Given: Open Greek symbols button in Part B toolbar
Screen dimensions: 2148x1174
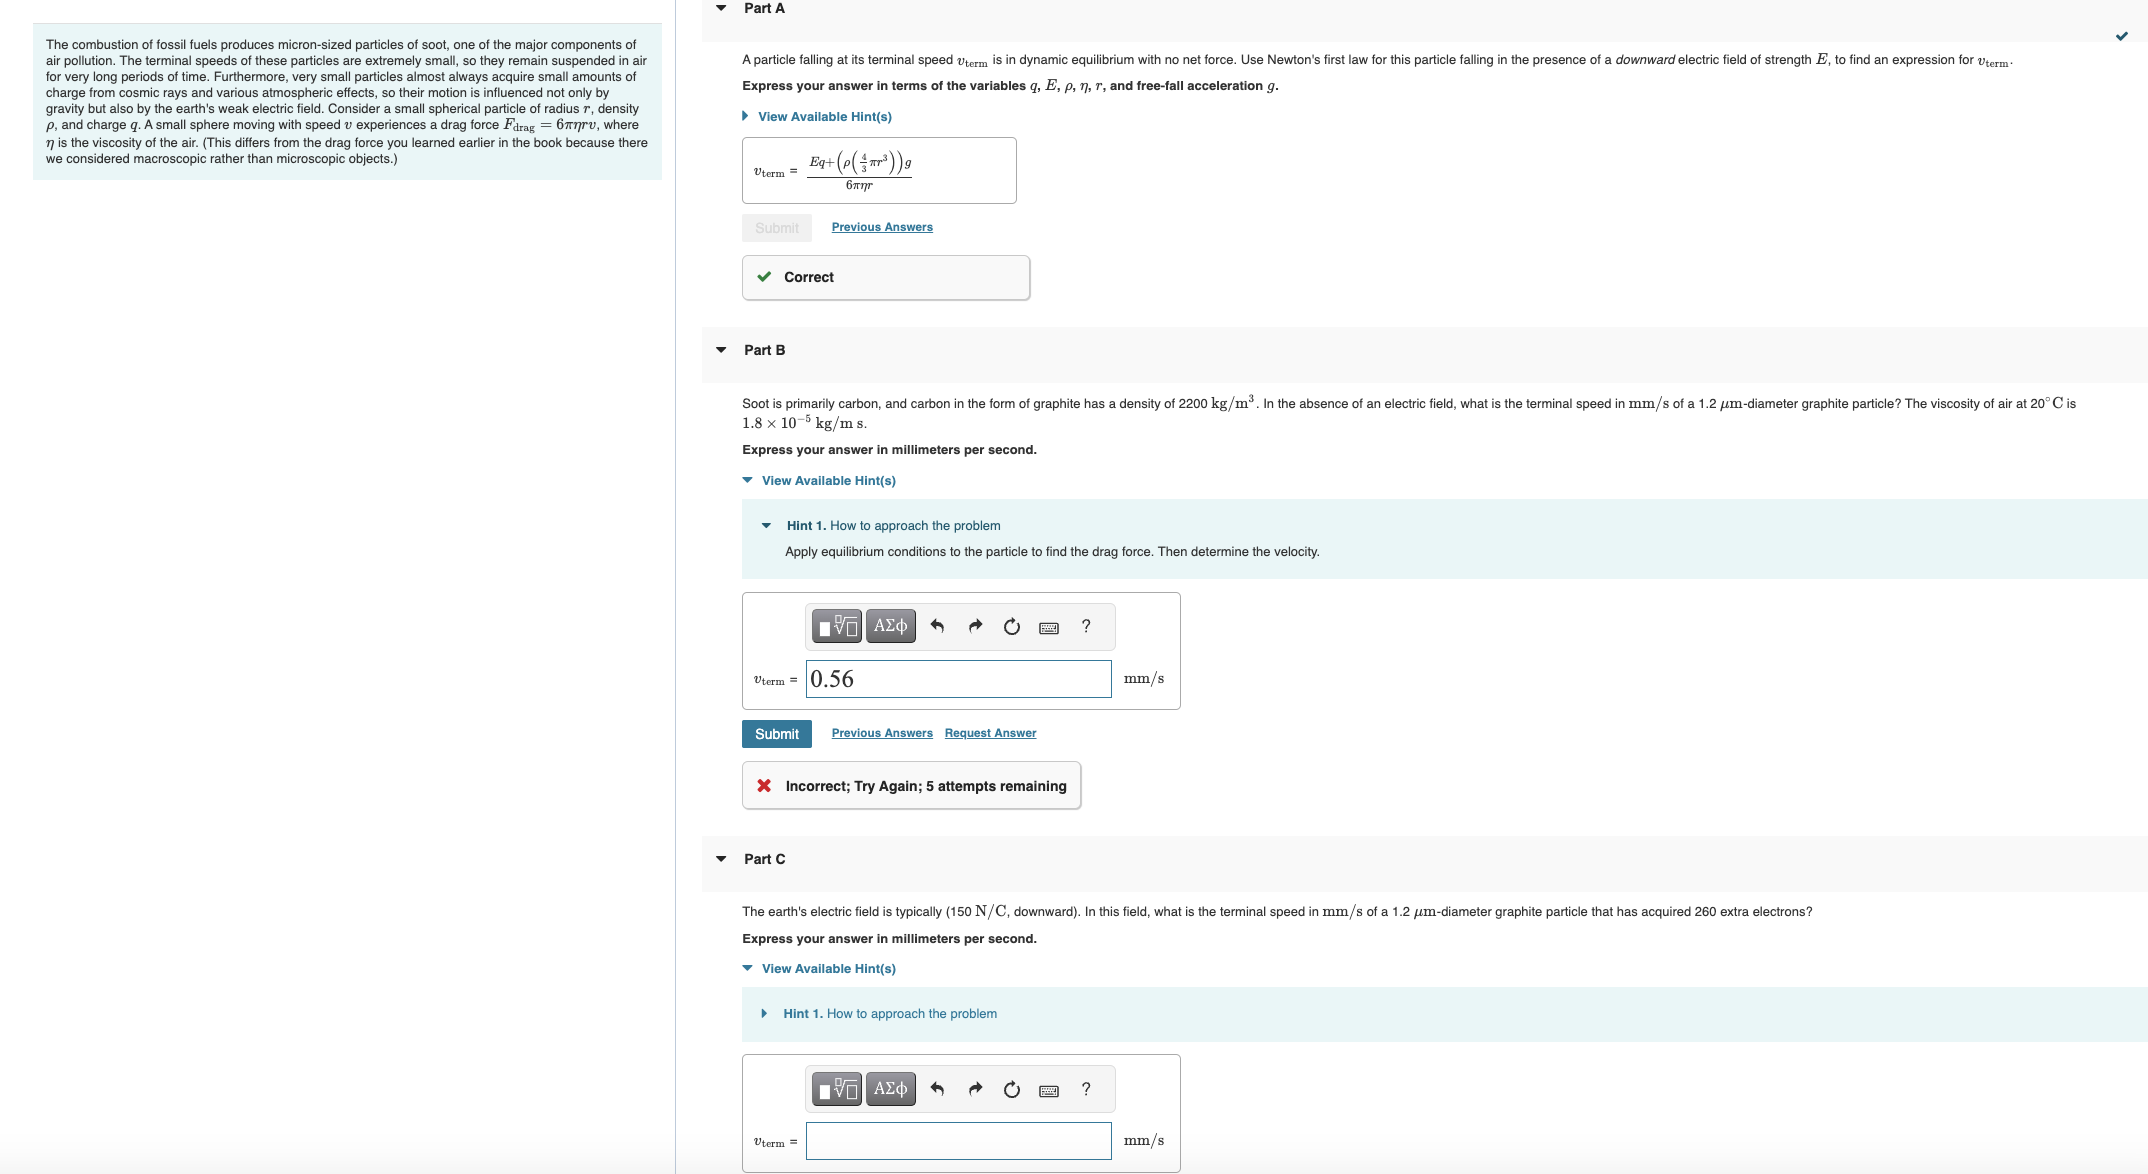Looking at the screenshot, I should [890, 626].
